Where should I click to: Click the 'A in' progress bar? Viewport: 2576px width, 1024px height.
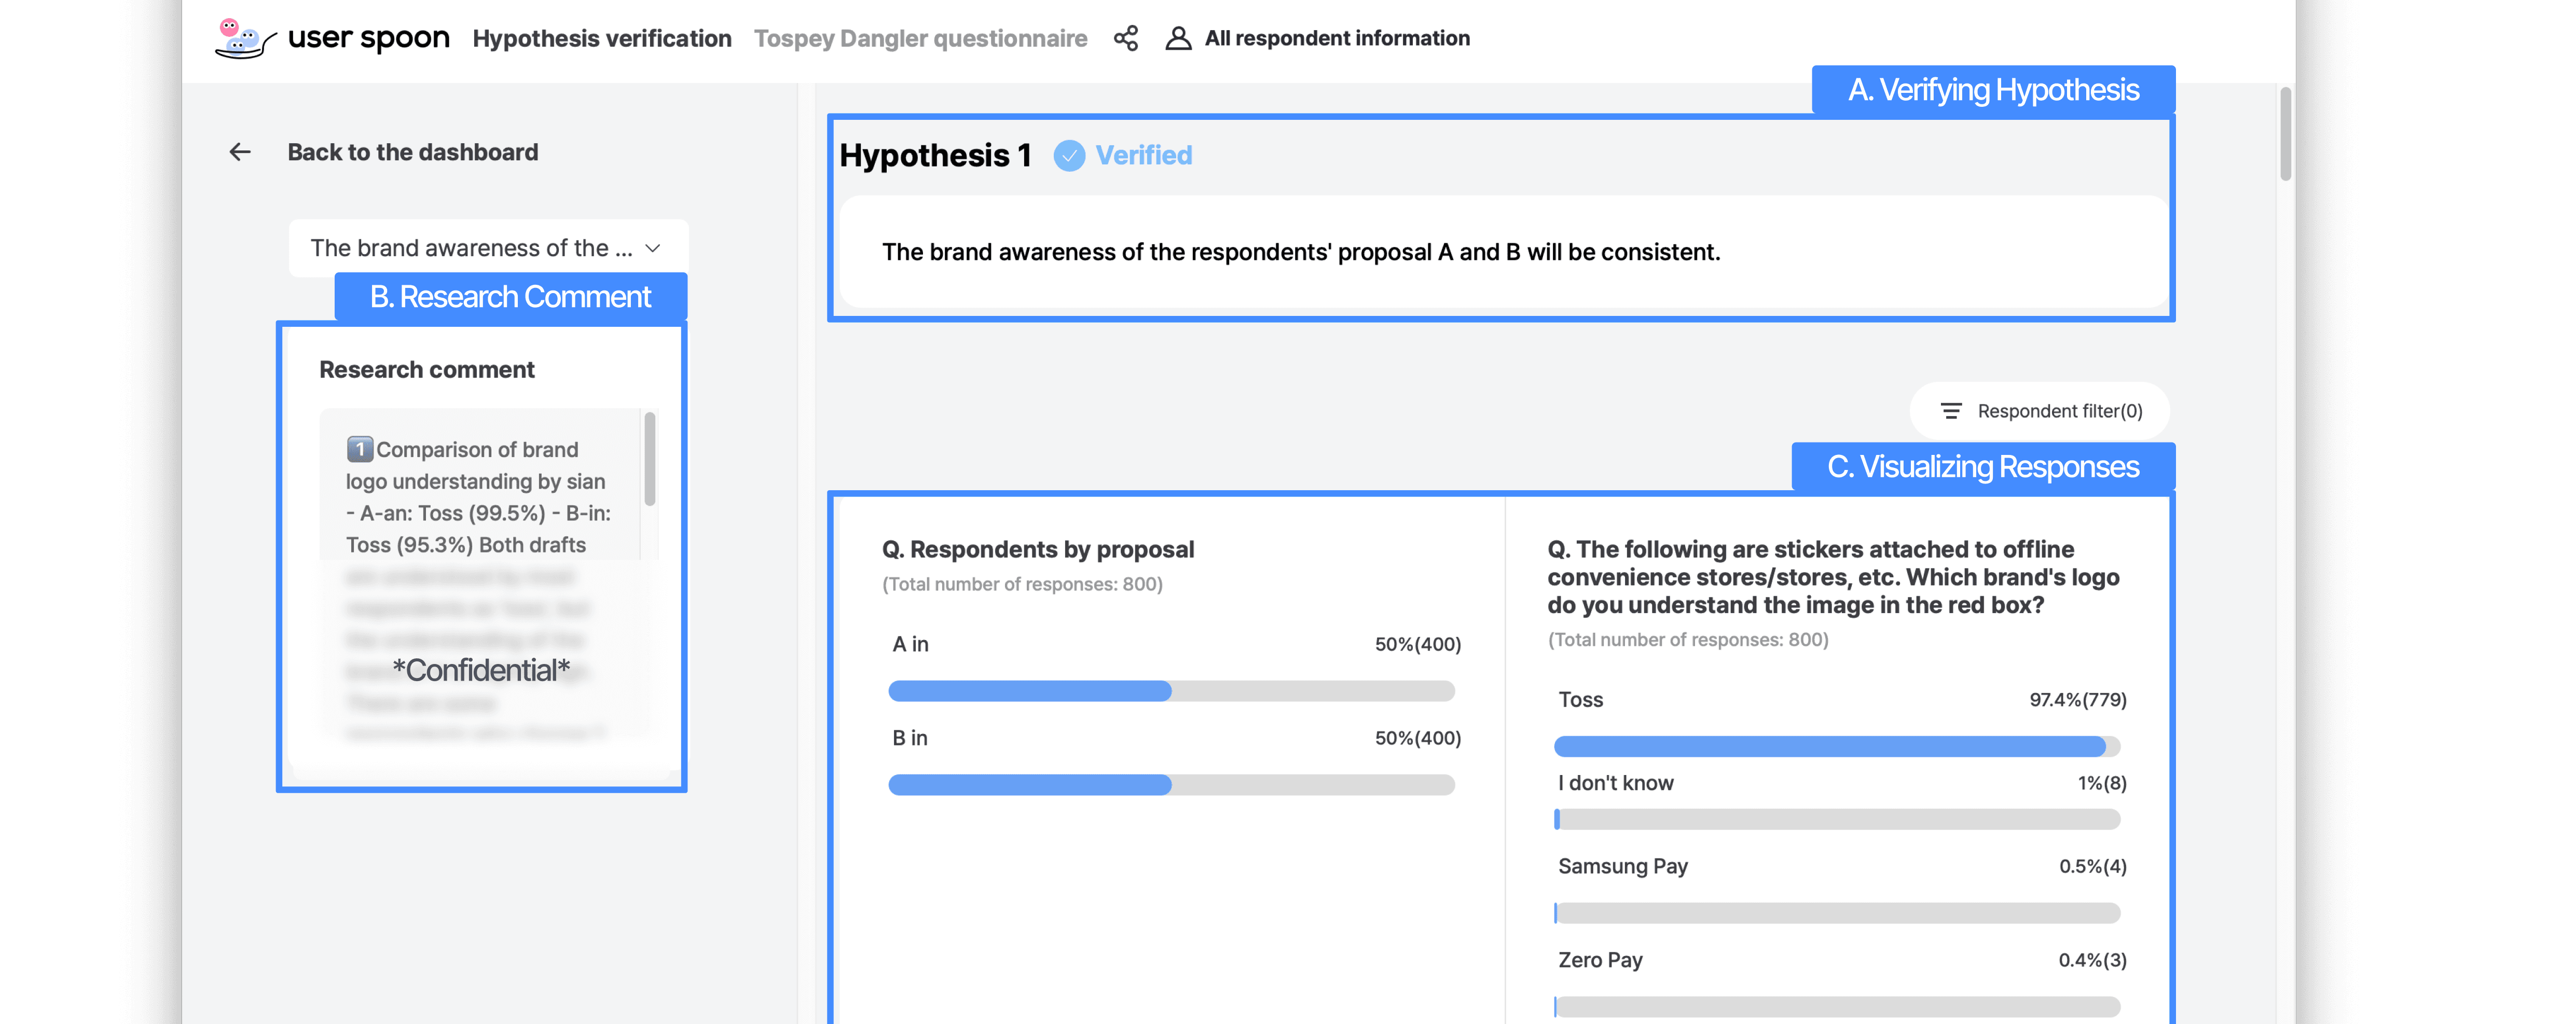tap(1171, 691)
